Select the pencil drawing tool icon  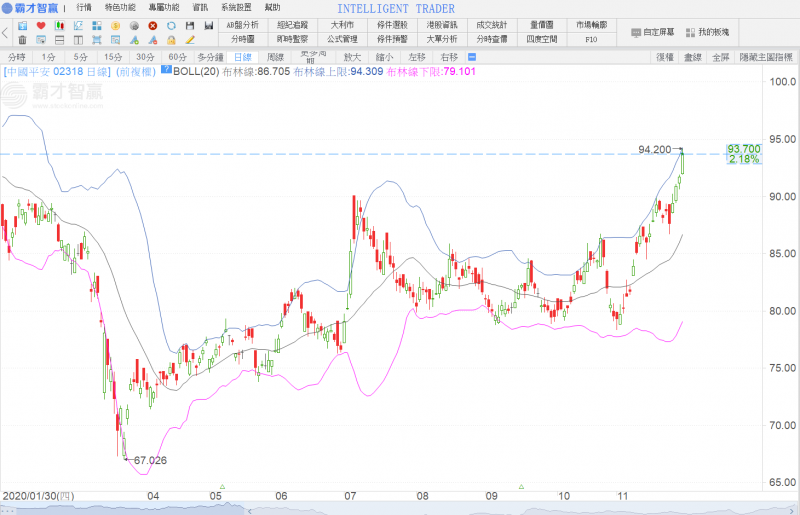(x=190, y=40)
